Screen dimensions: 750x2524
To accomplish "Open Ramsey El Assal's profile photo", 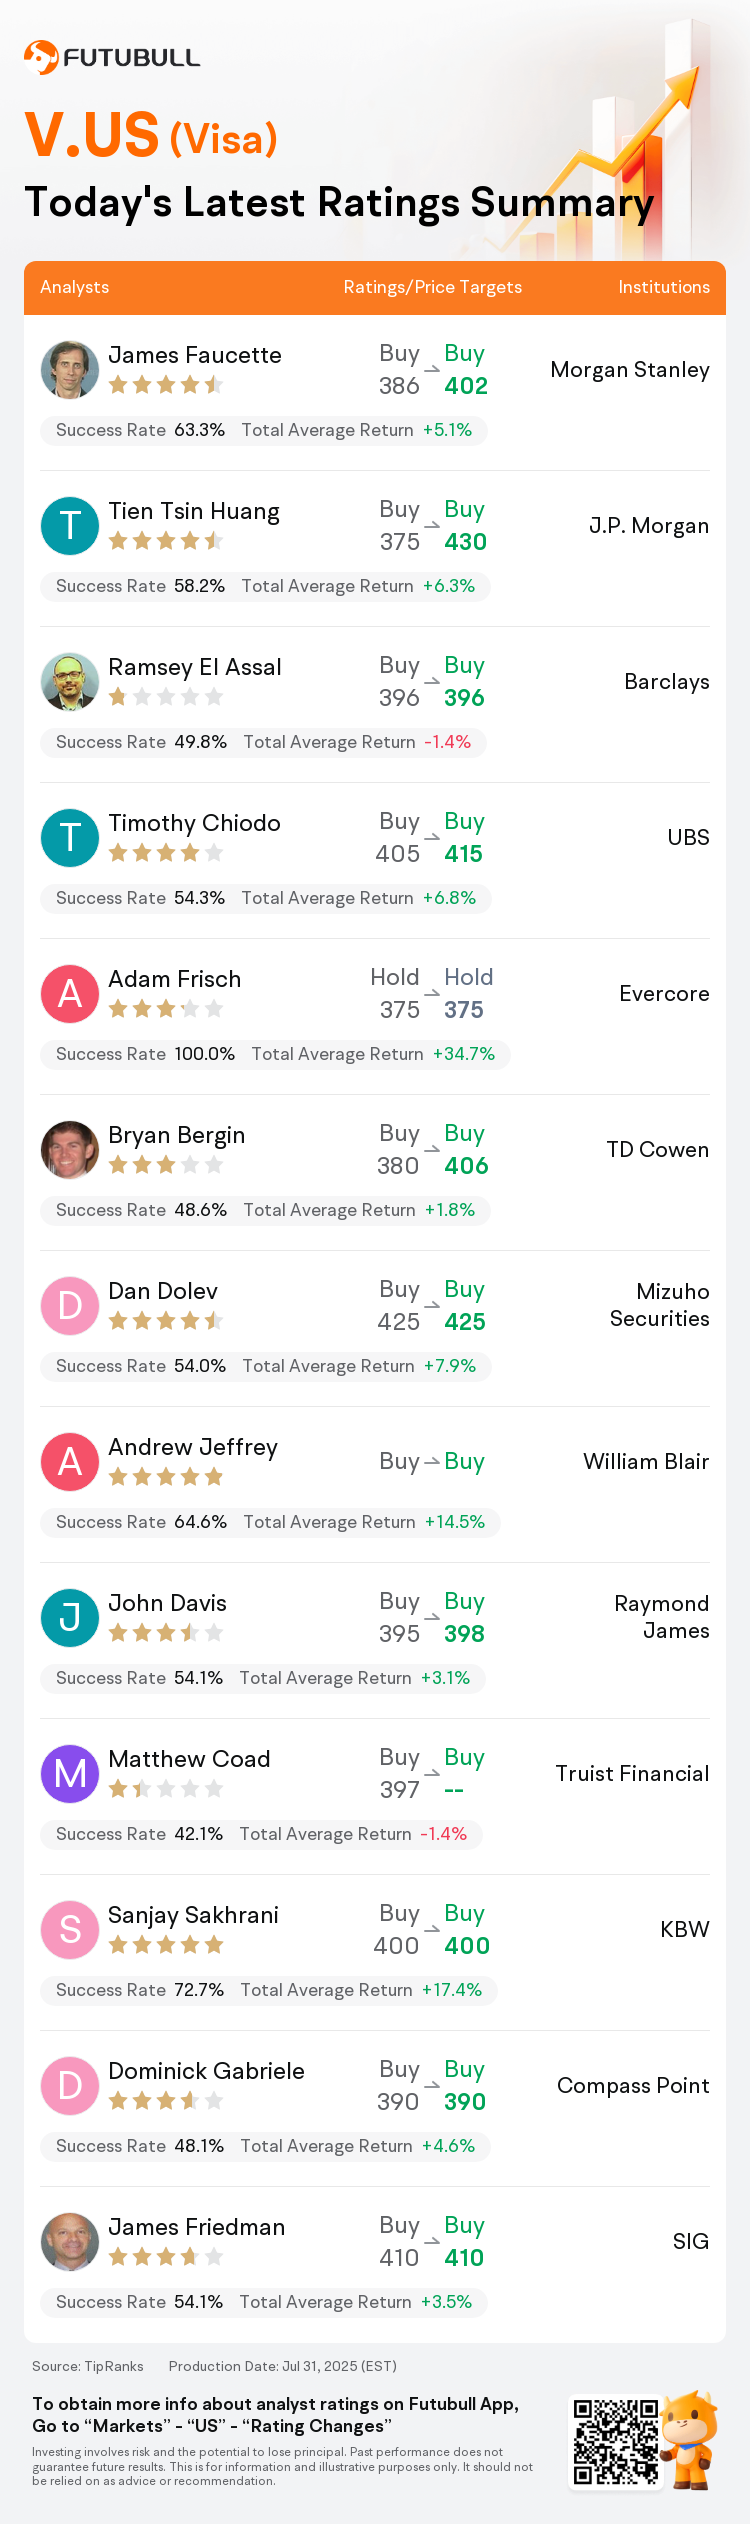I will coord(70,682).
